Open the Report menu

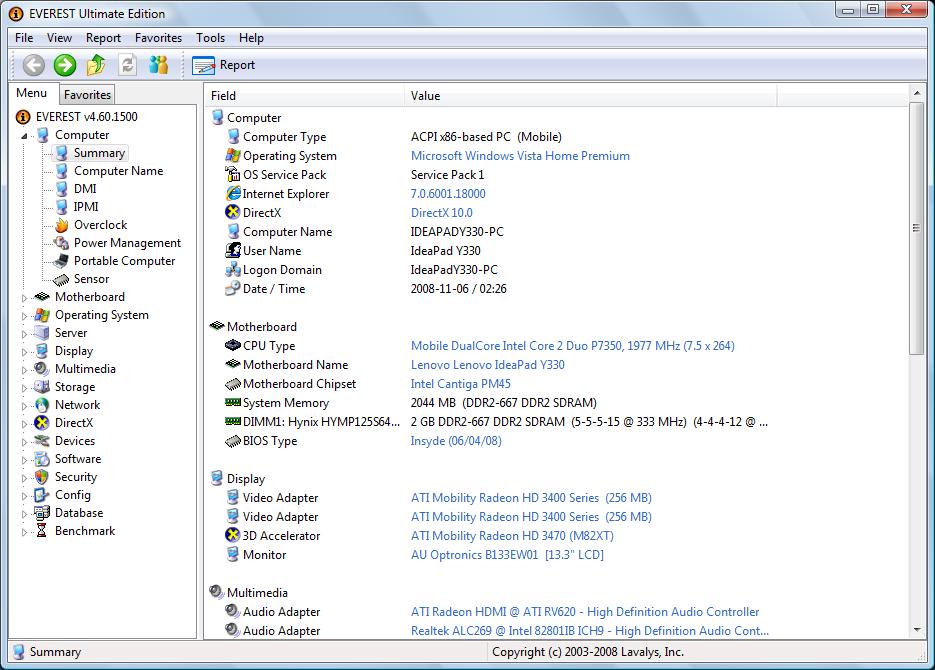point(103,38)
